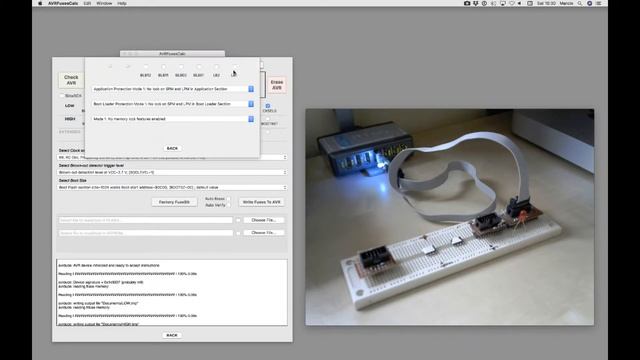Toggle the BOOTRST fuse bit checkbox
Viewport: 640px width, 360px height.
point(268,119)
